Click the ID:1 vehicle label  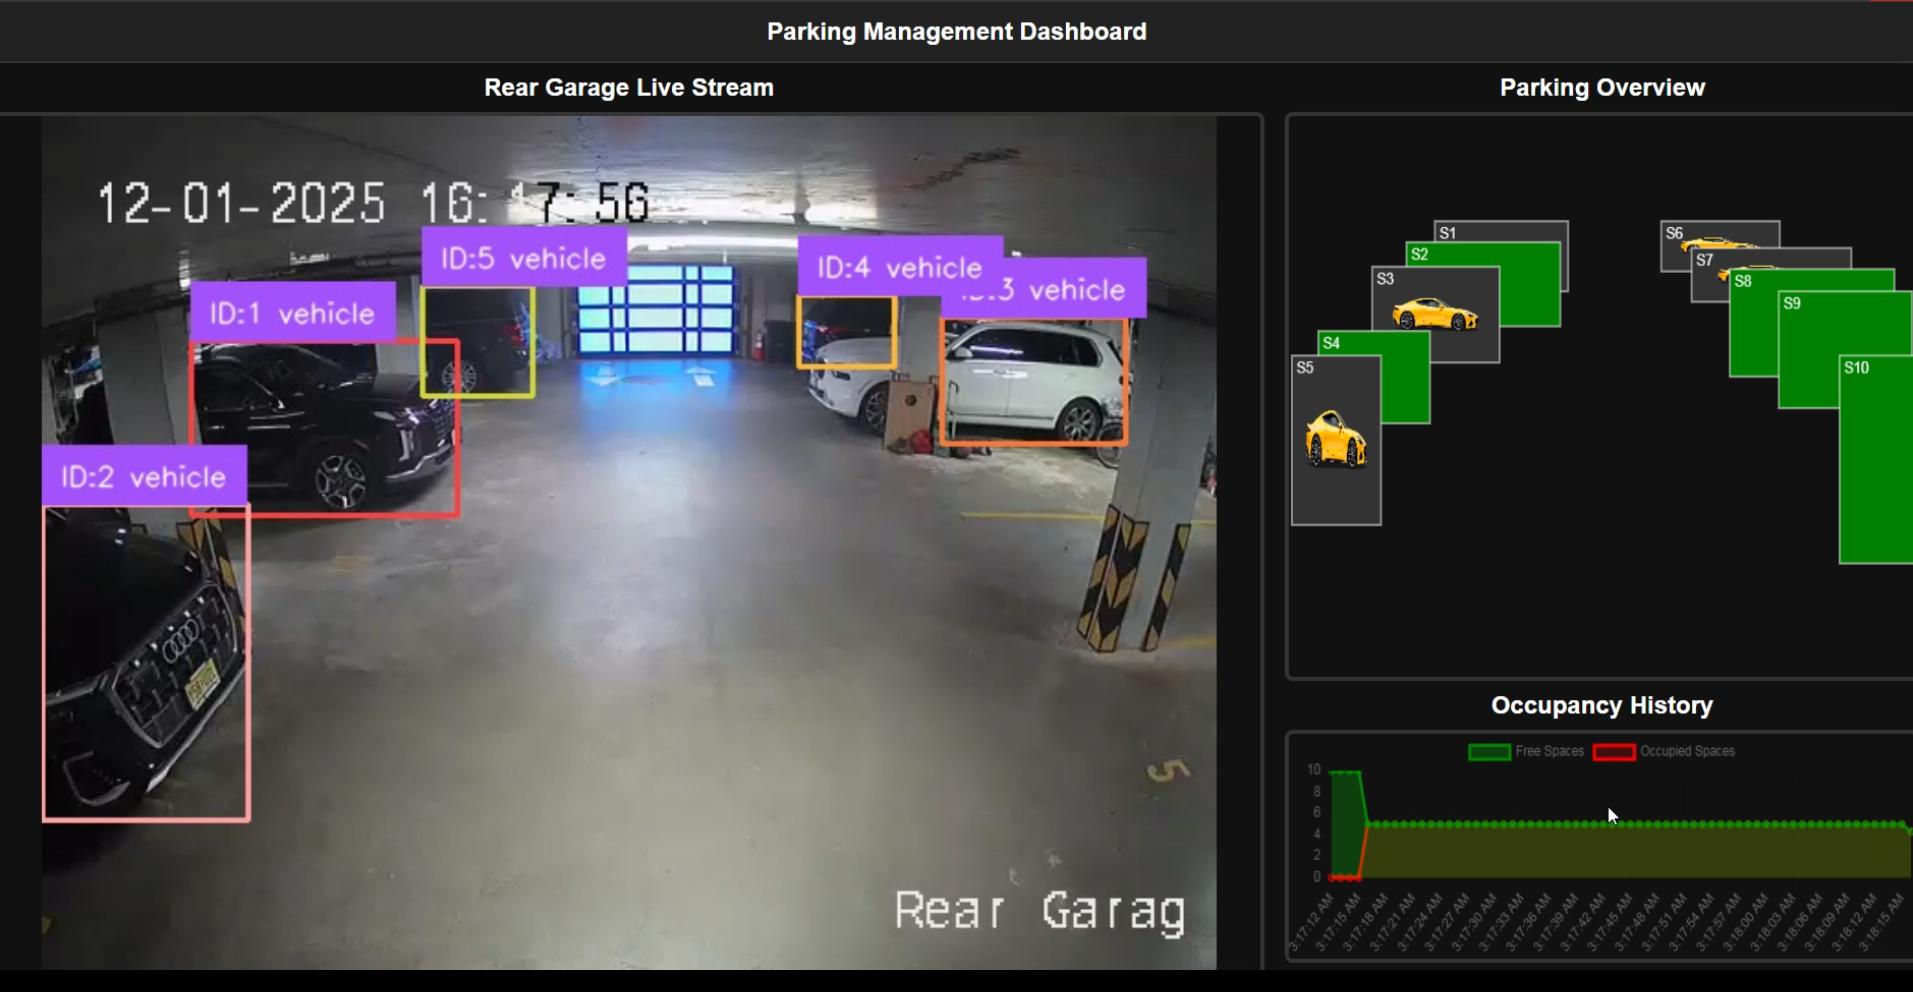(292, 313)
